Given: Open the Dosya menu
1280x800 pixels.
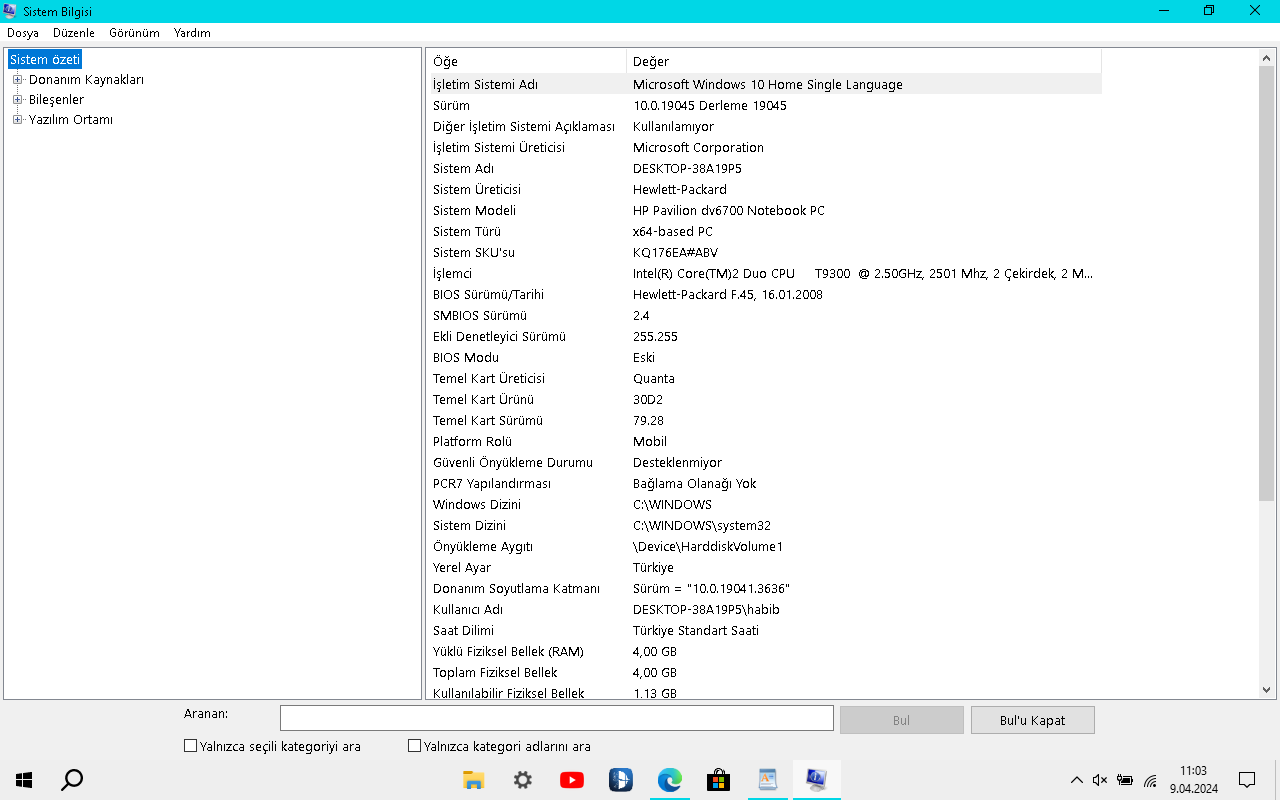Looking at the screenshot, I should [x=23, y=33].
